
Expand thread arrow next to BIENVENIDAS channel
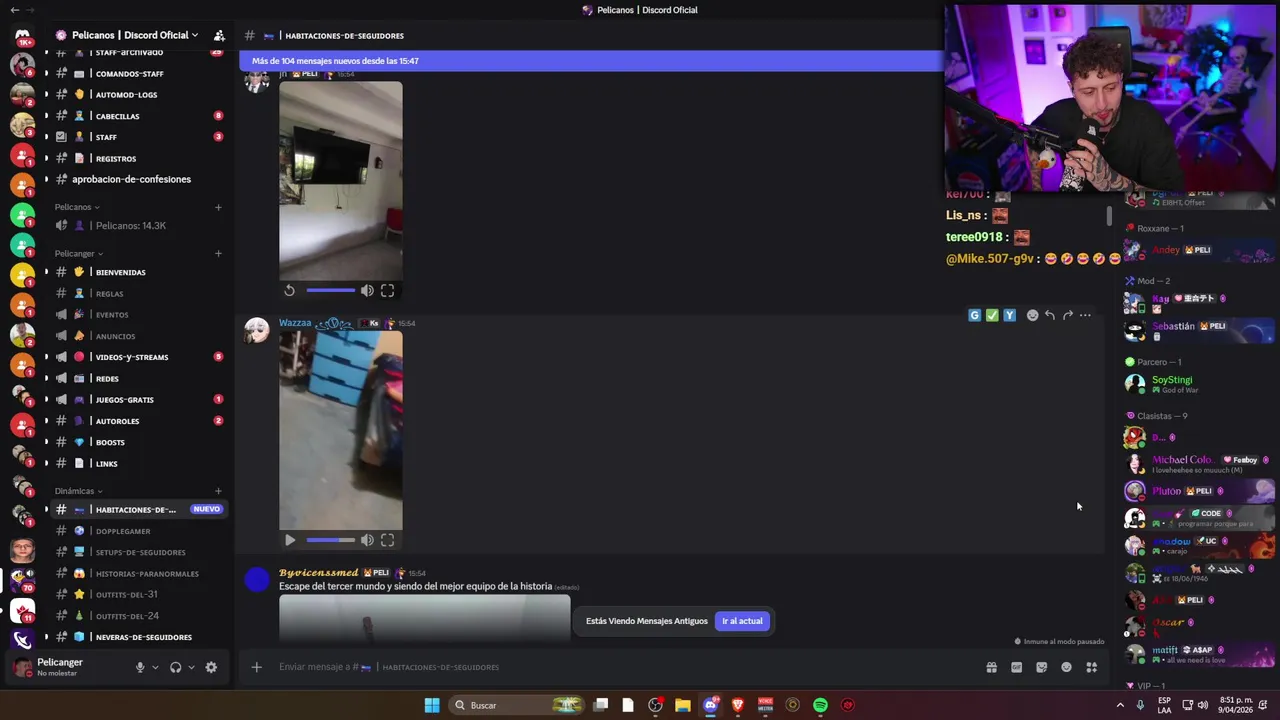(46, 272)
